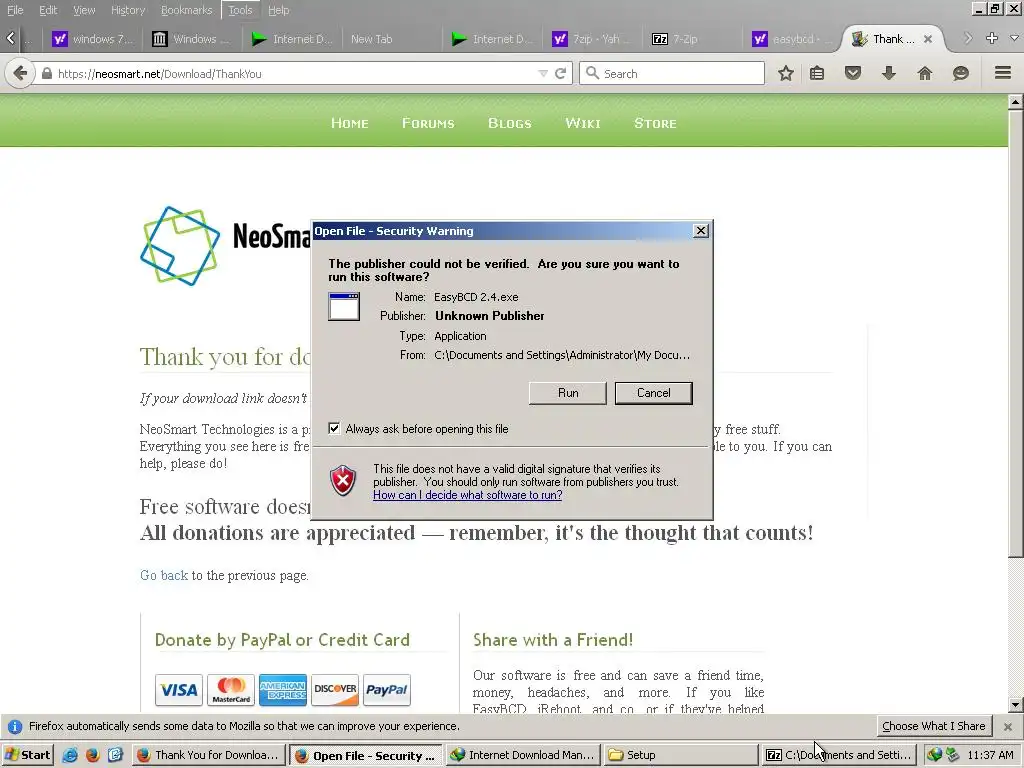This screenshot has width=1024, height=768.
Task: Click the site lock identity icon
Action: [46, 74]
